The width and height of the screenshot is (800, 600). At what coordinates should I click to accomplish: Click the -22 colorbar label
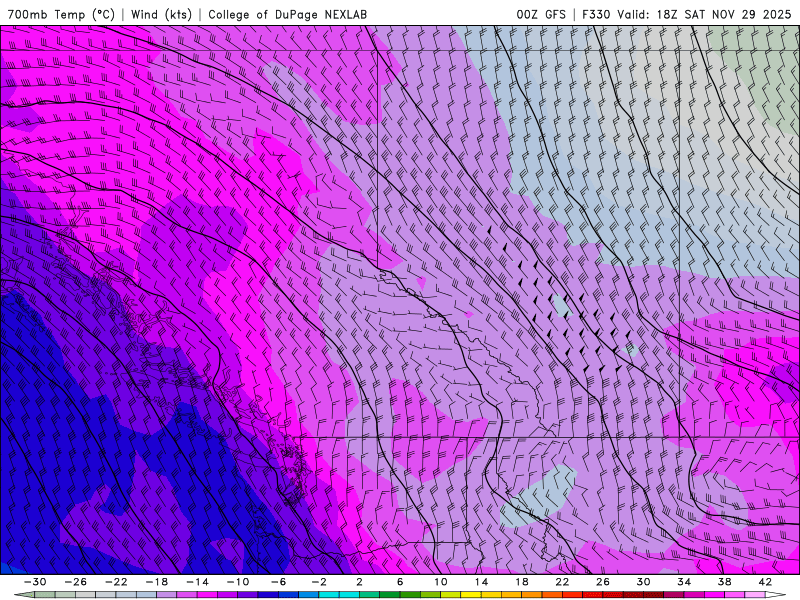pos(116,582)
